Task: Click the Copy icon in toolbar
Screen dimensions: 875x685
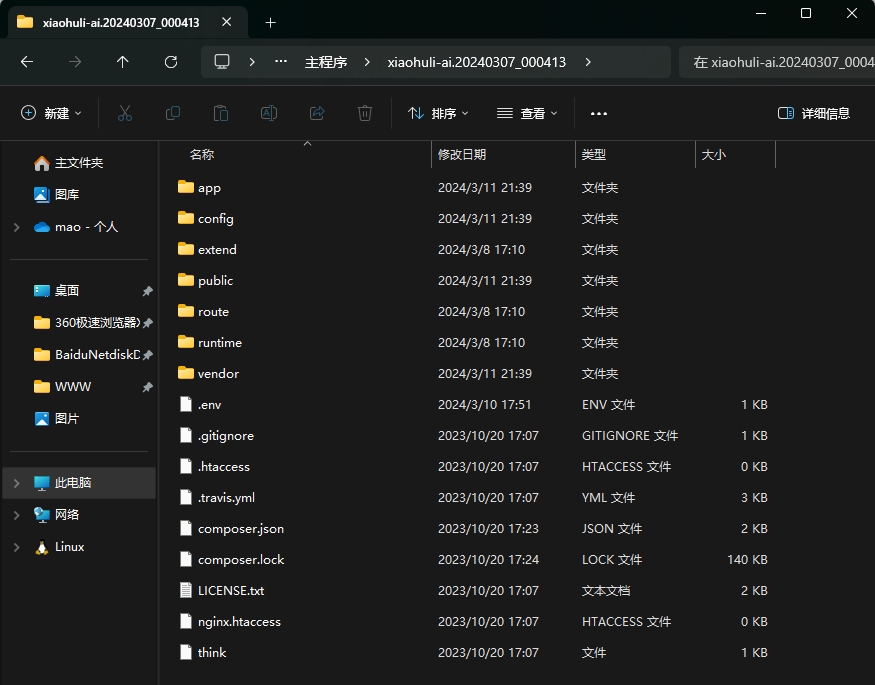Action: [x=173, y=114]
